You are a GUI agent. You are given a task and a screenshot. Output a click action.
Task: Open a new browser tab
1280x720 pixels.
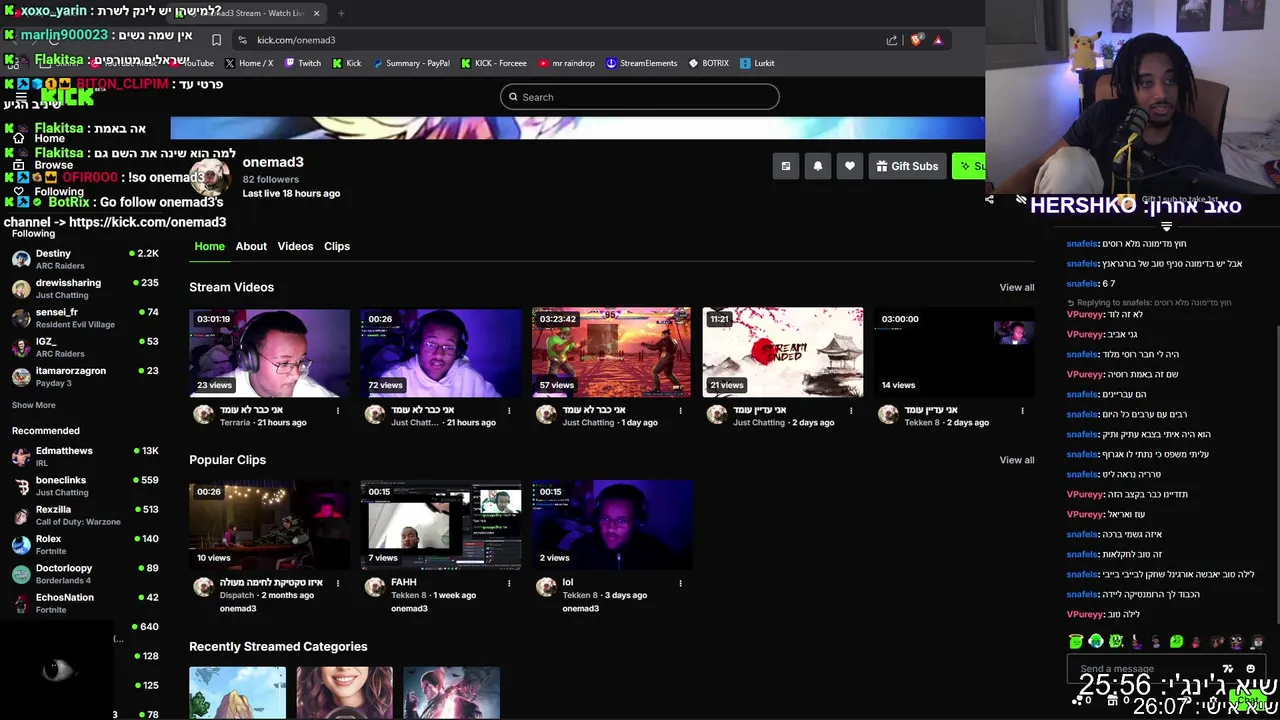(x=341, y=13)
